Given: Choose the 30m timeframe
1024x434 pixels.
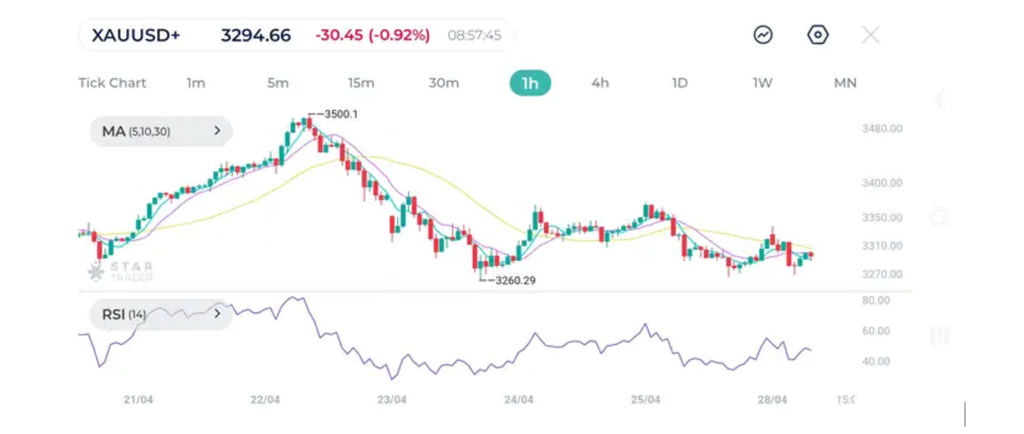Looking at the screenshot, I should click(444, 83).
